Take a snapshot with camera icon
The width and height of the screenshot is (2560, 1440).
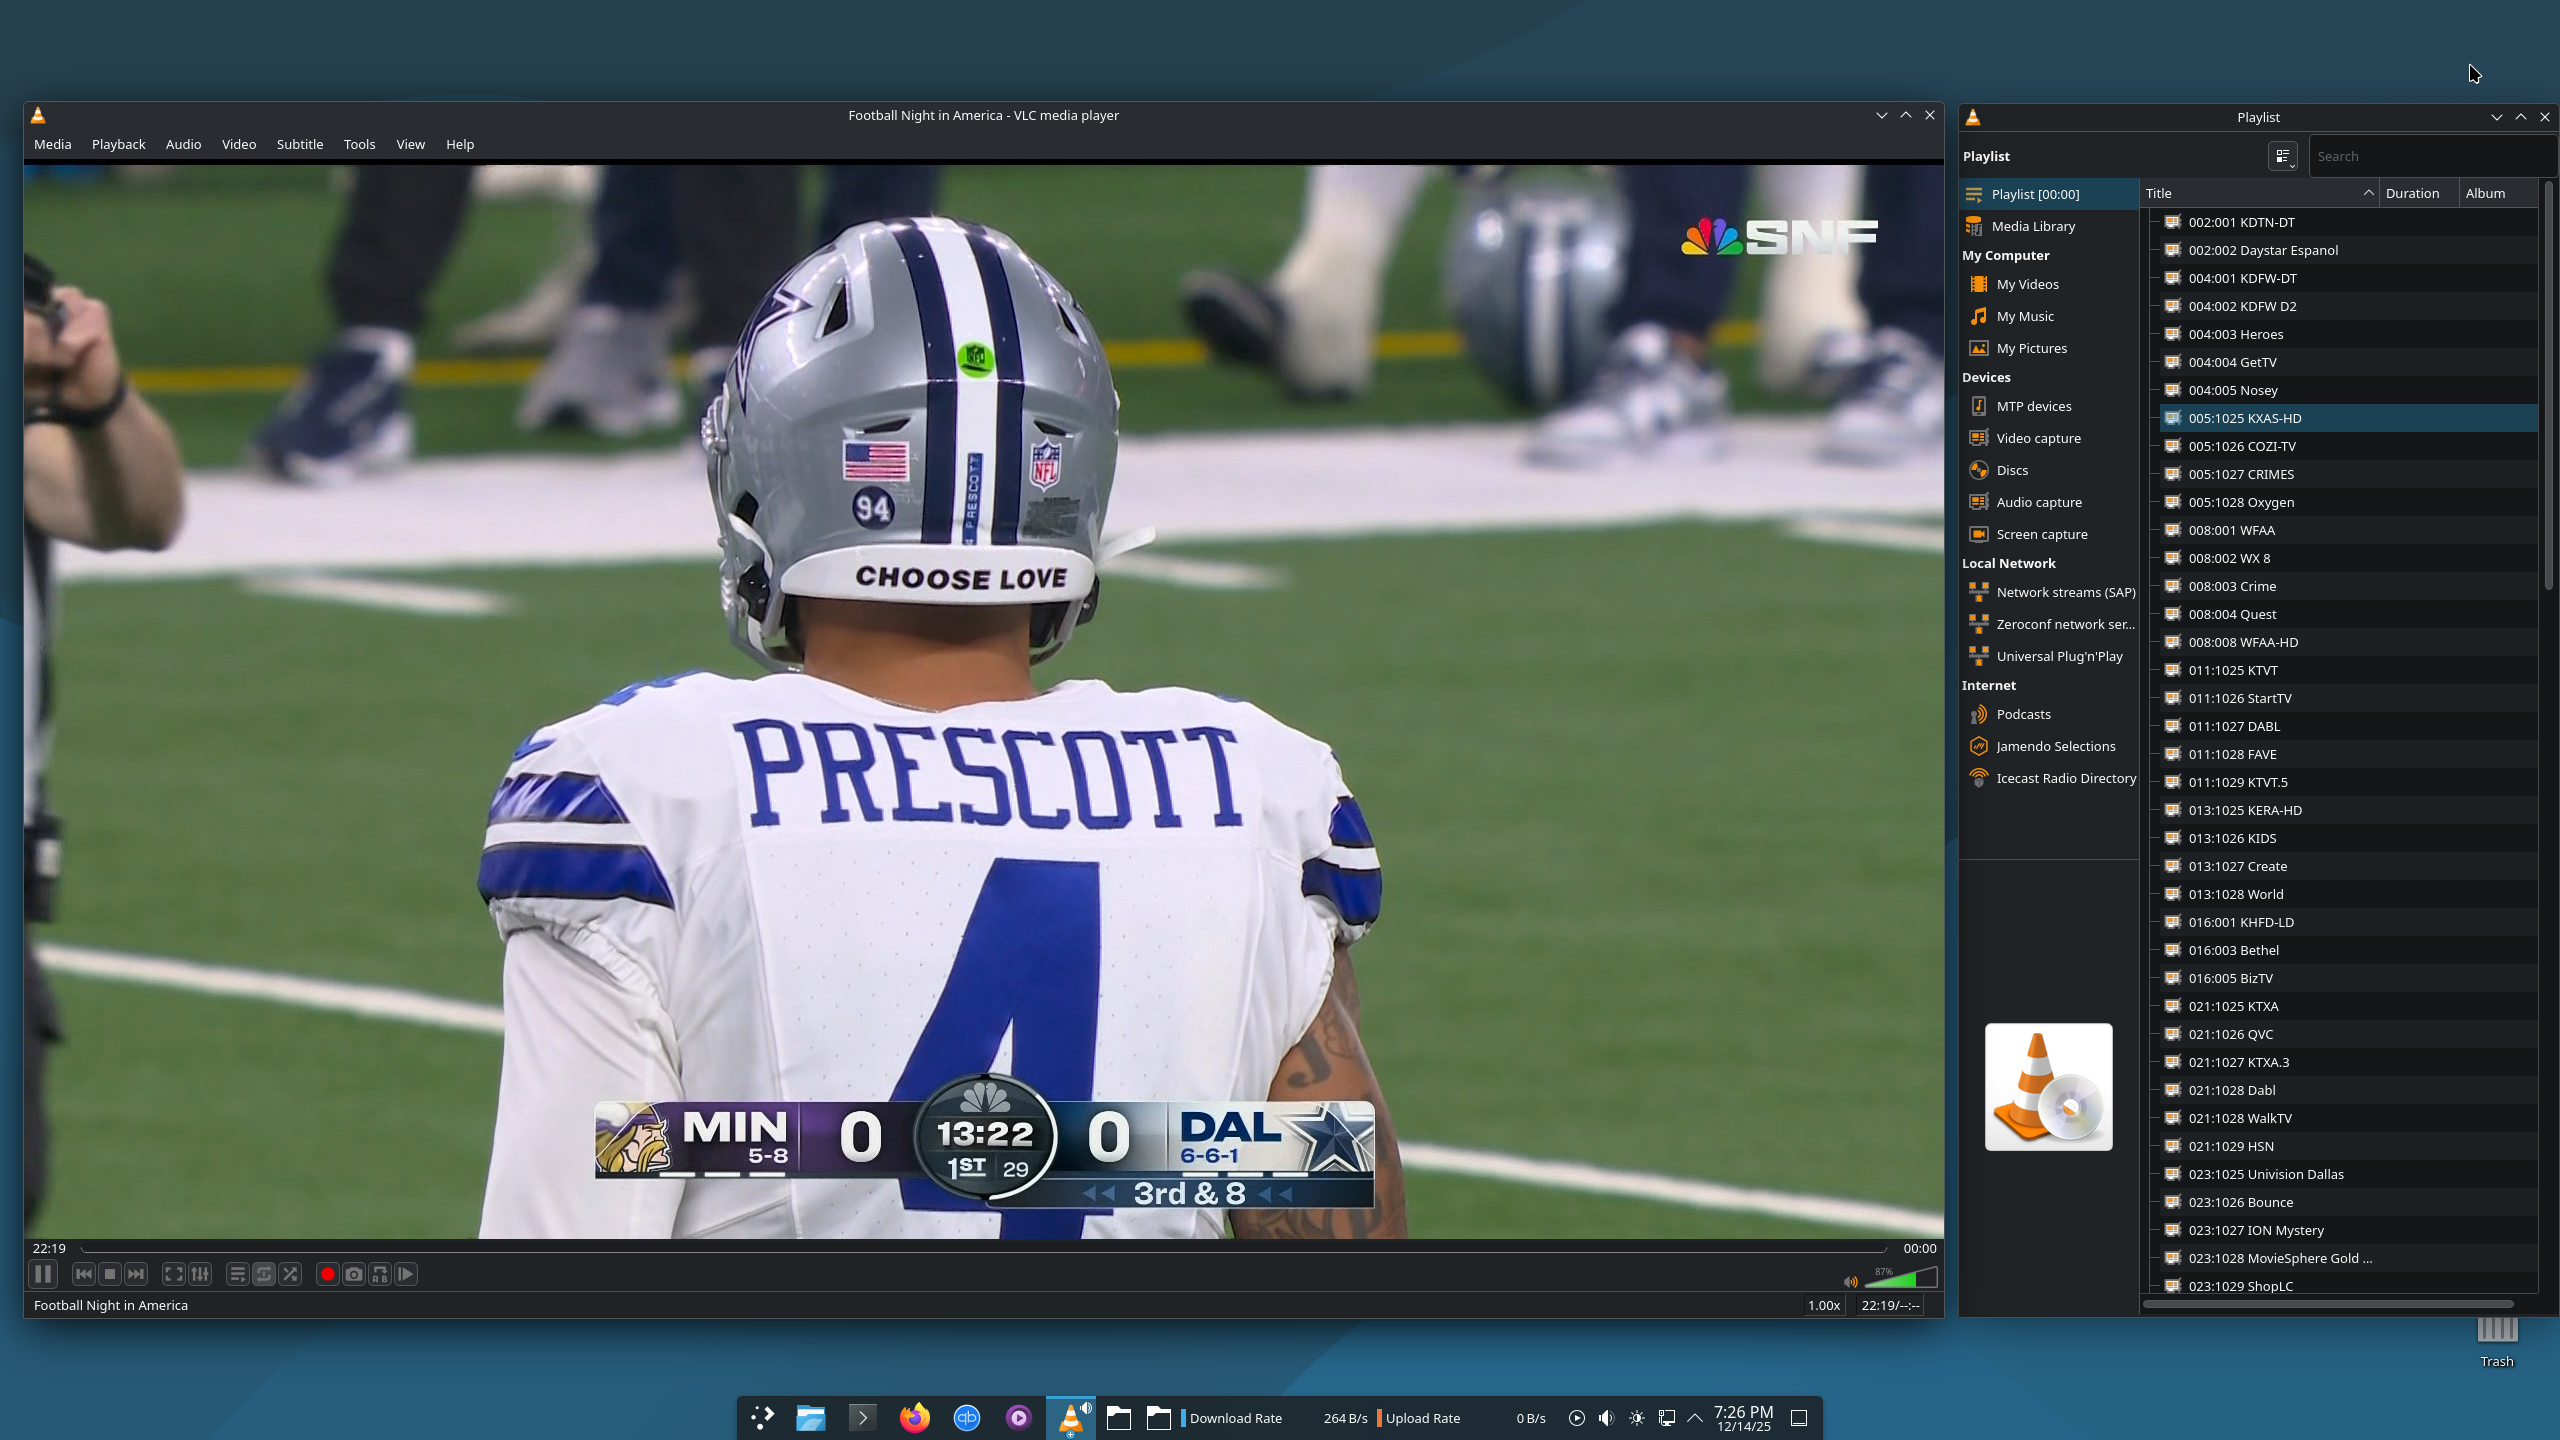pos(353,1274)
